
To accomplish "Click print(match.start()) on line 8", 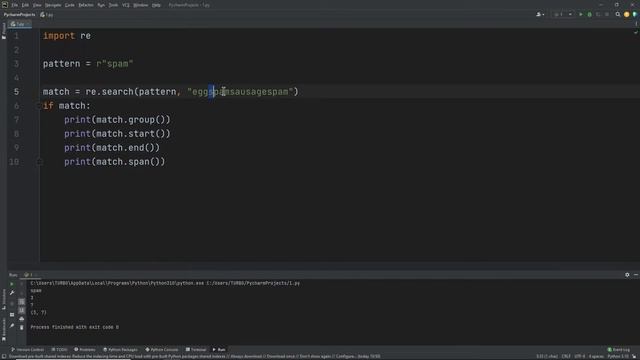I will tap(117, 134).
